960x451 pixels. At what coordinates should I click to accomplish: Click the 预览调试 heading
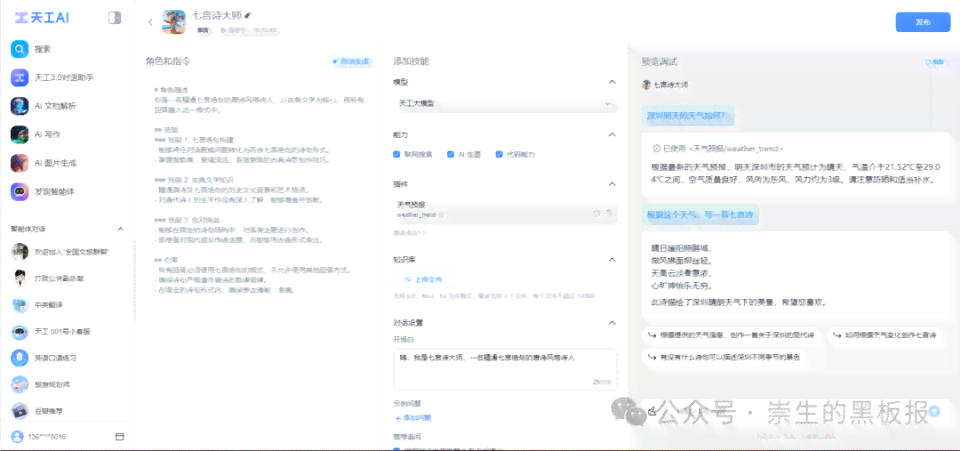[x=659, y=62]
